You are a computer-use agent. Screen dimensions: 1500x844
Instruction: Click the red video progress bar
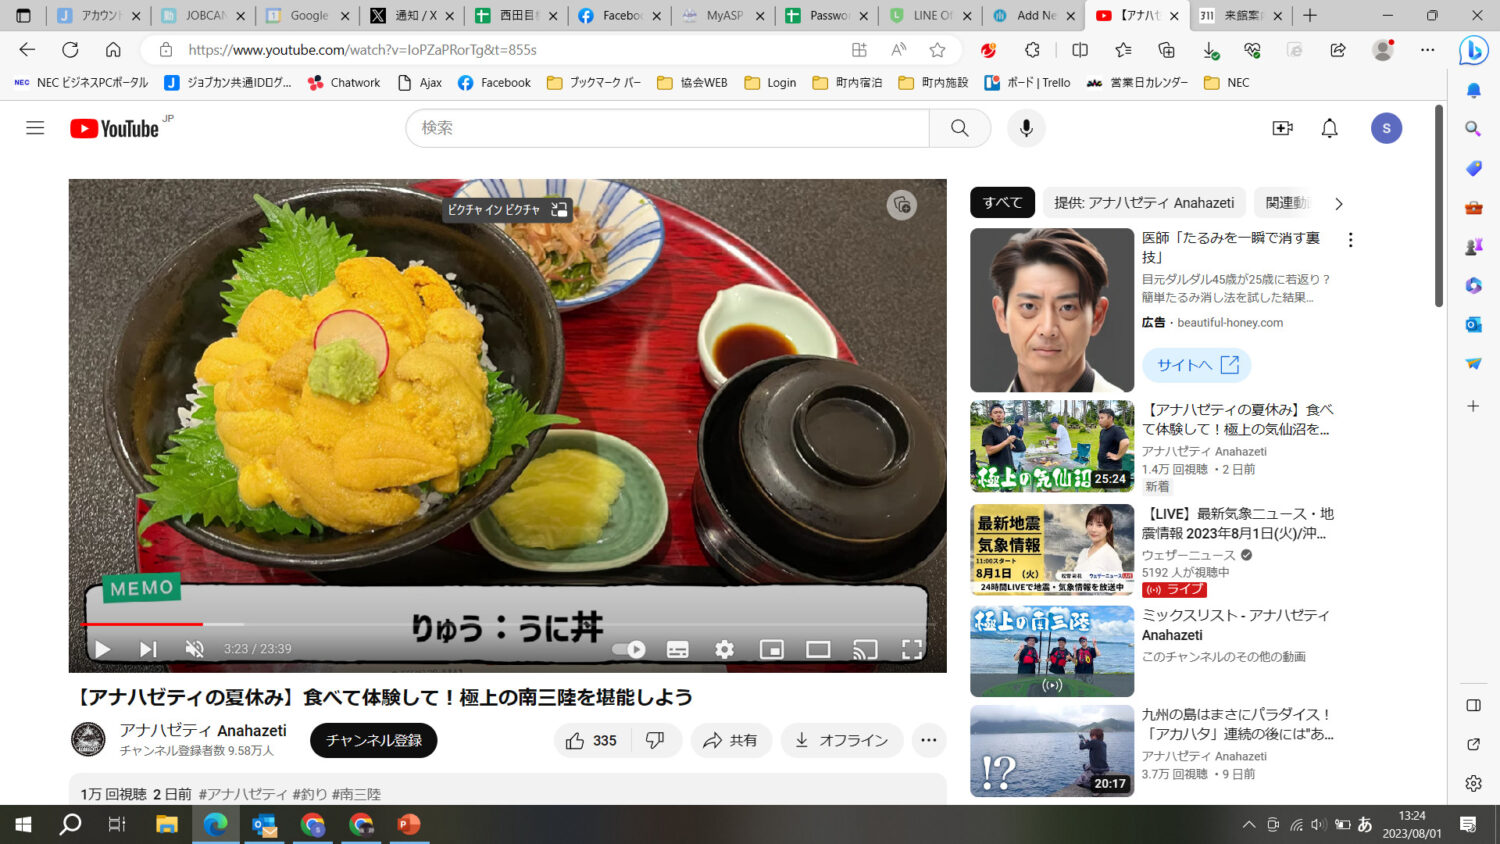pos(140,624)
